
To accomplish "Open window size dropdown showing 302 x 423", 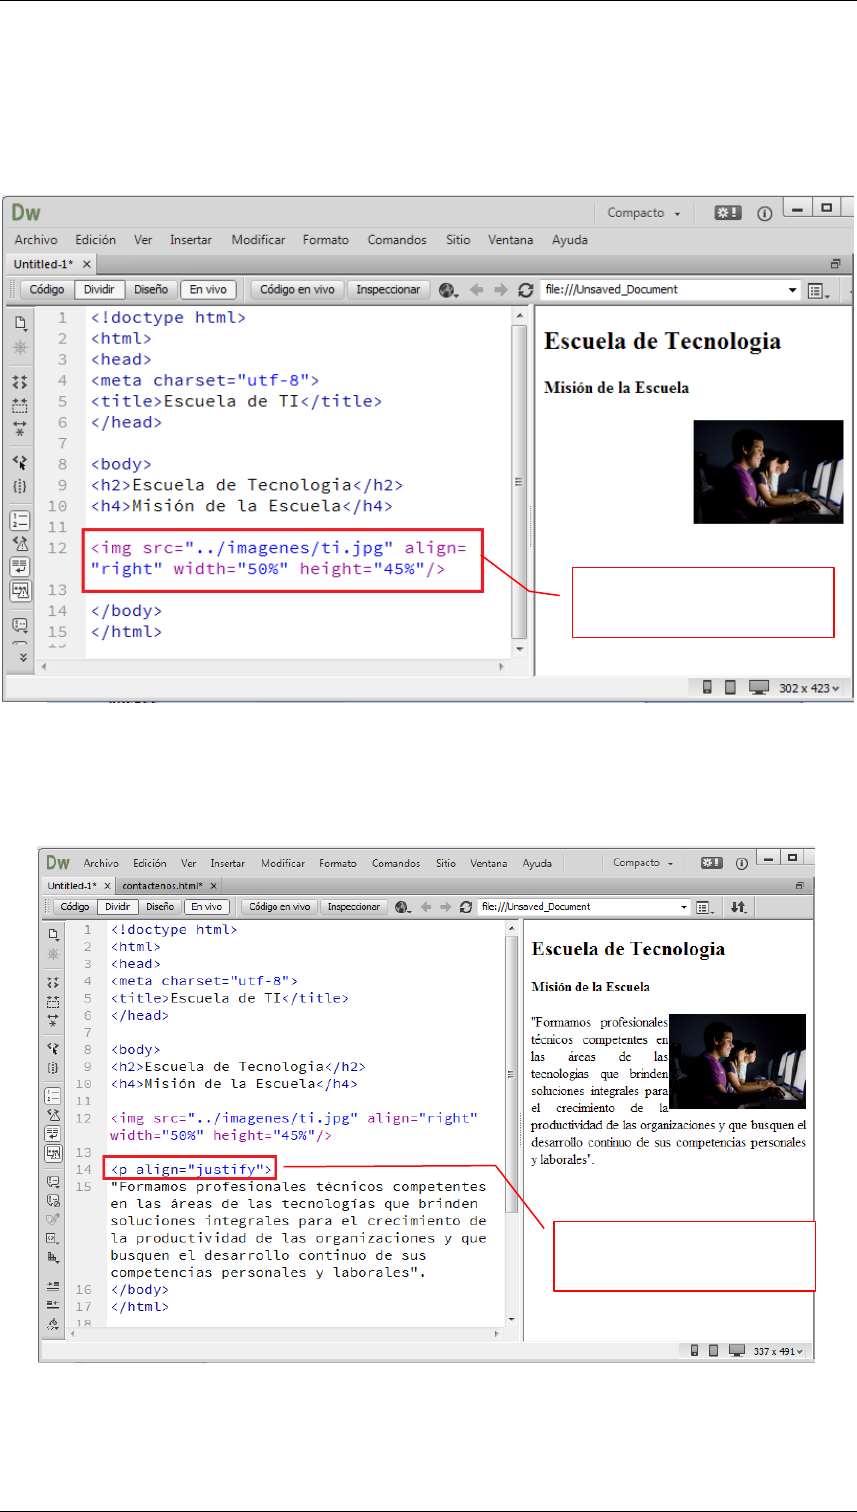I will point(811,688).
